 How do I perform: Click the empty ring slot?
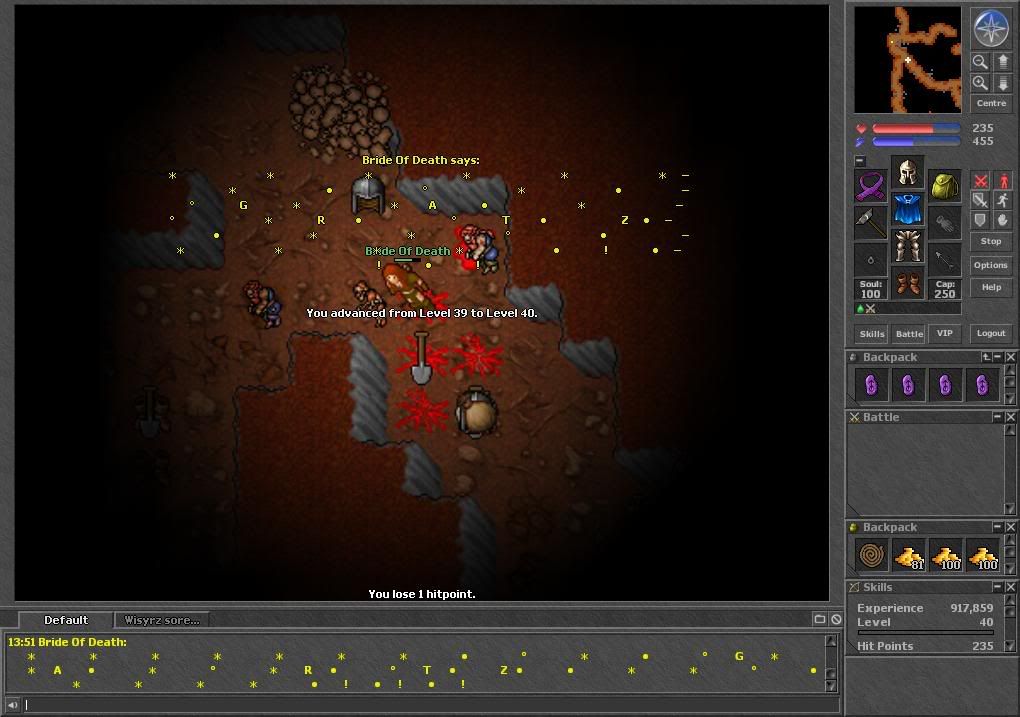[x=870, y=260]
